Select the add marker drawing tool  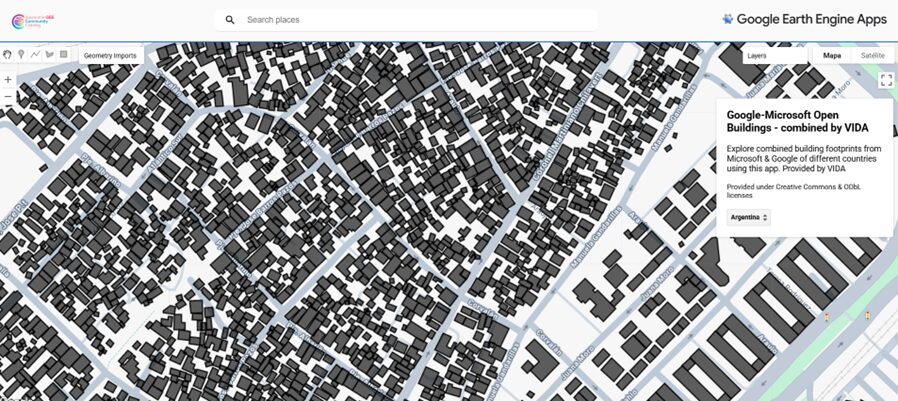tap(21, 54)
